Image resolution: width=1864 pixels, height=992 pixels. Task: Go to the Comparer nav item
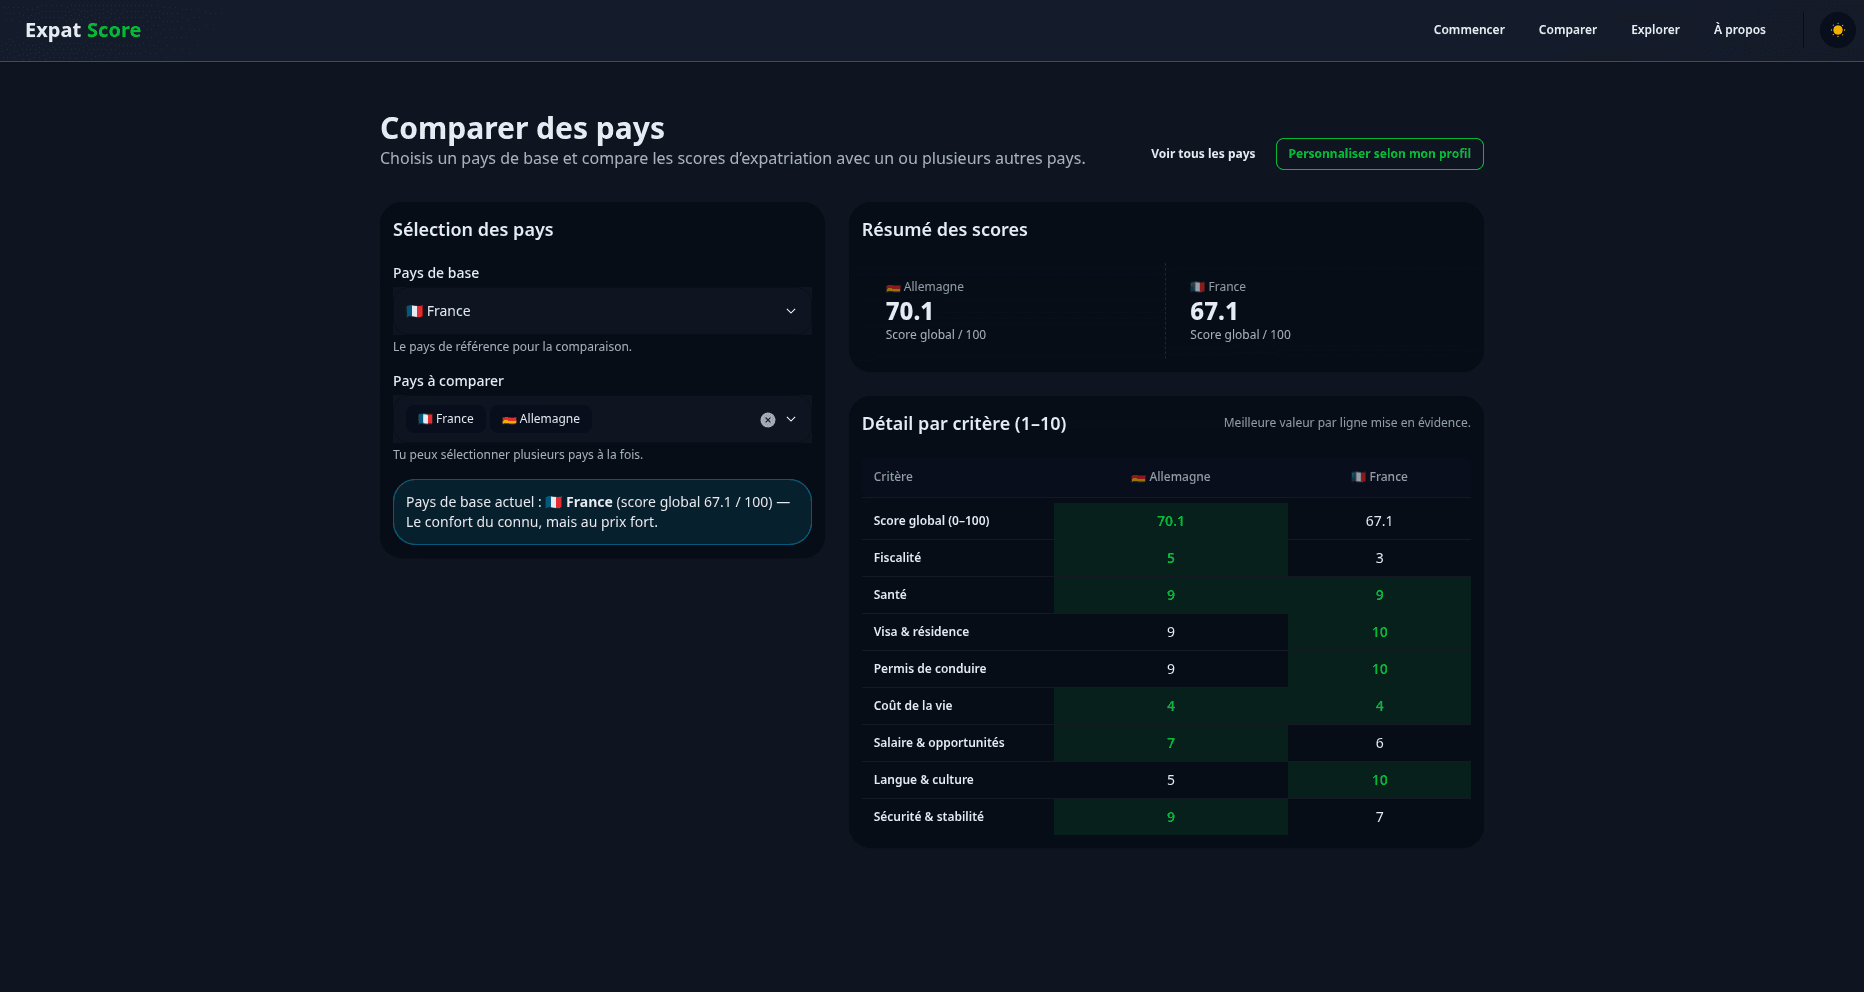tap(1567, 30)
